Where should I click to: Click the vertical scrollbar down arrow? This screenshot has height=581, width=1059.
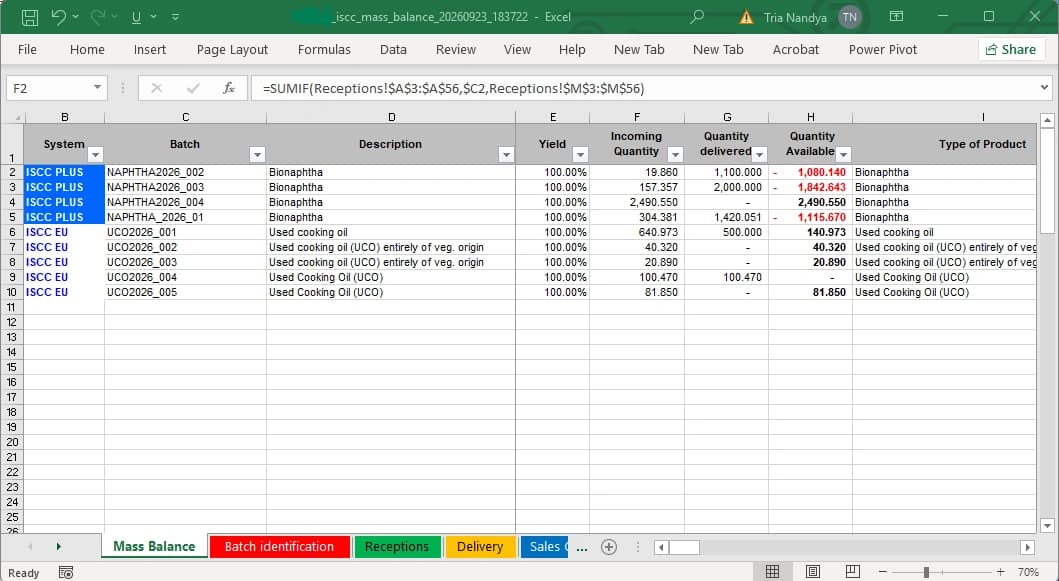coord(1047,526)
